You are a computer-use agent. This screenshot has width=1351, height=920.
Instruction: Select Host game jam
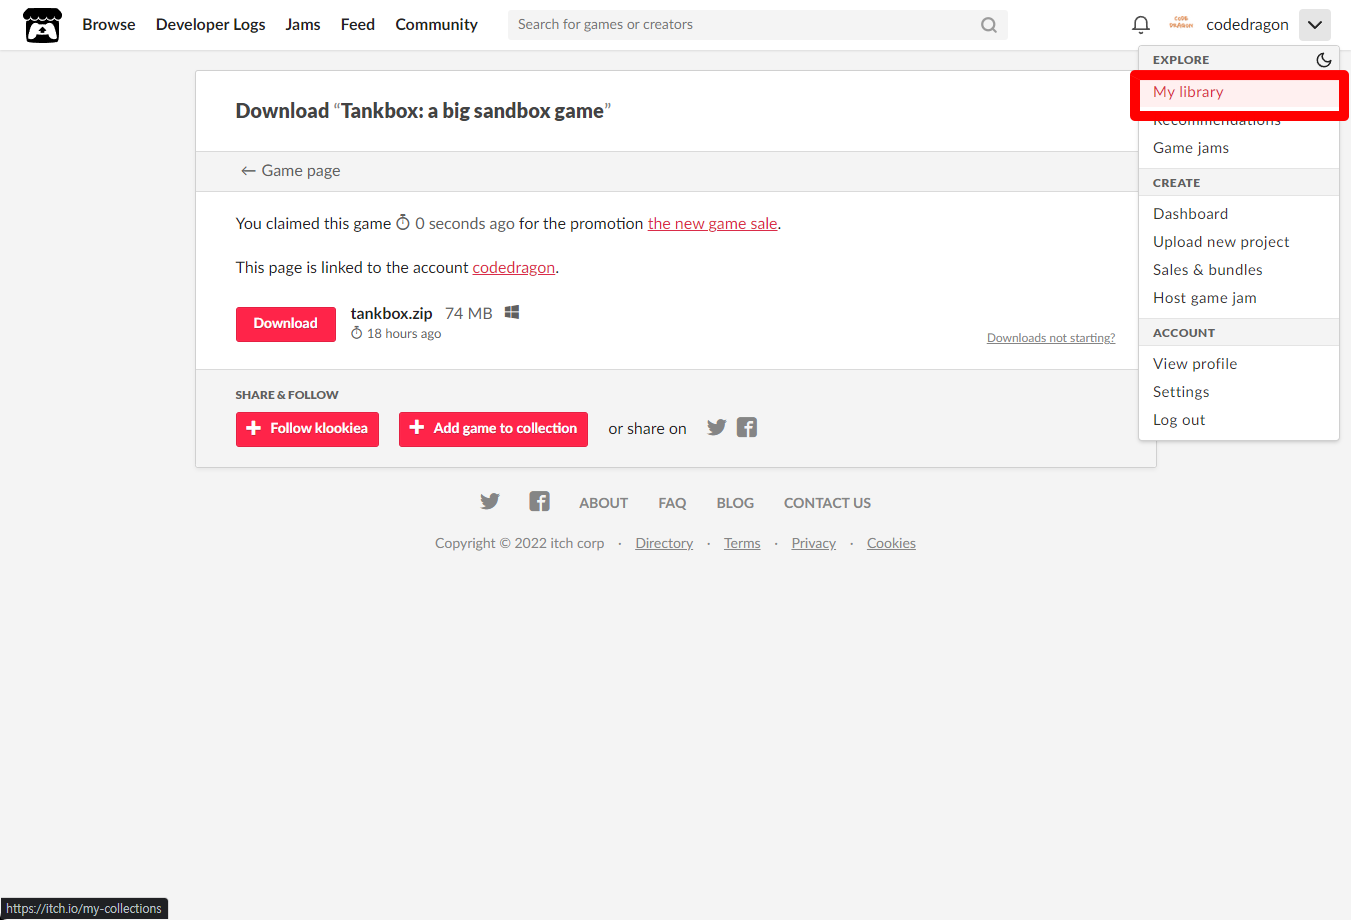pos(1239,298)
